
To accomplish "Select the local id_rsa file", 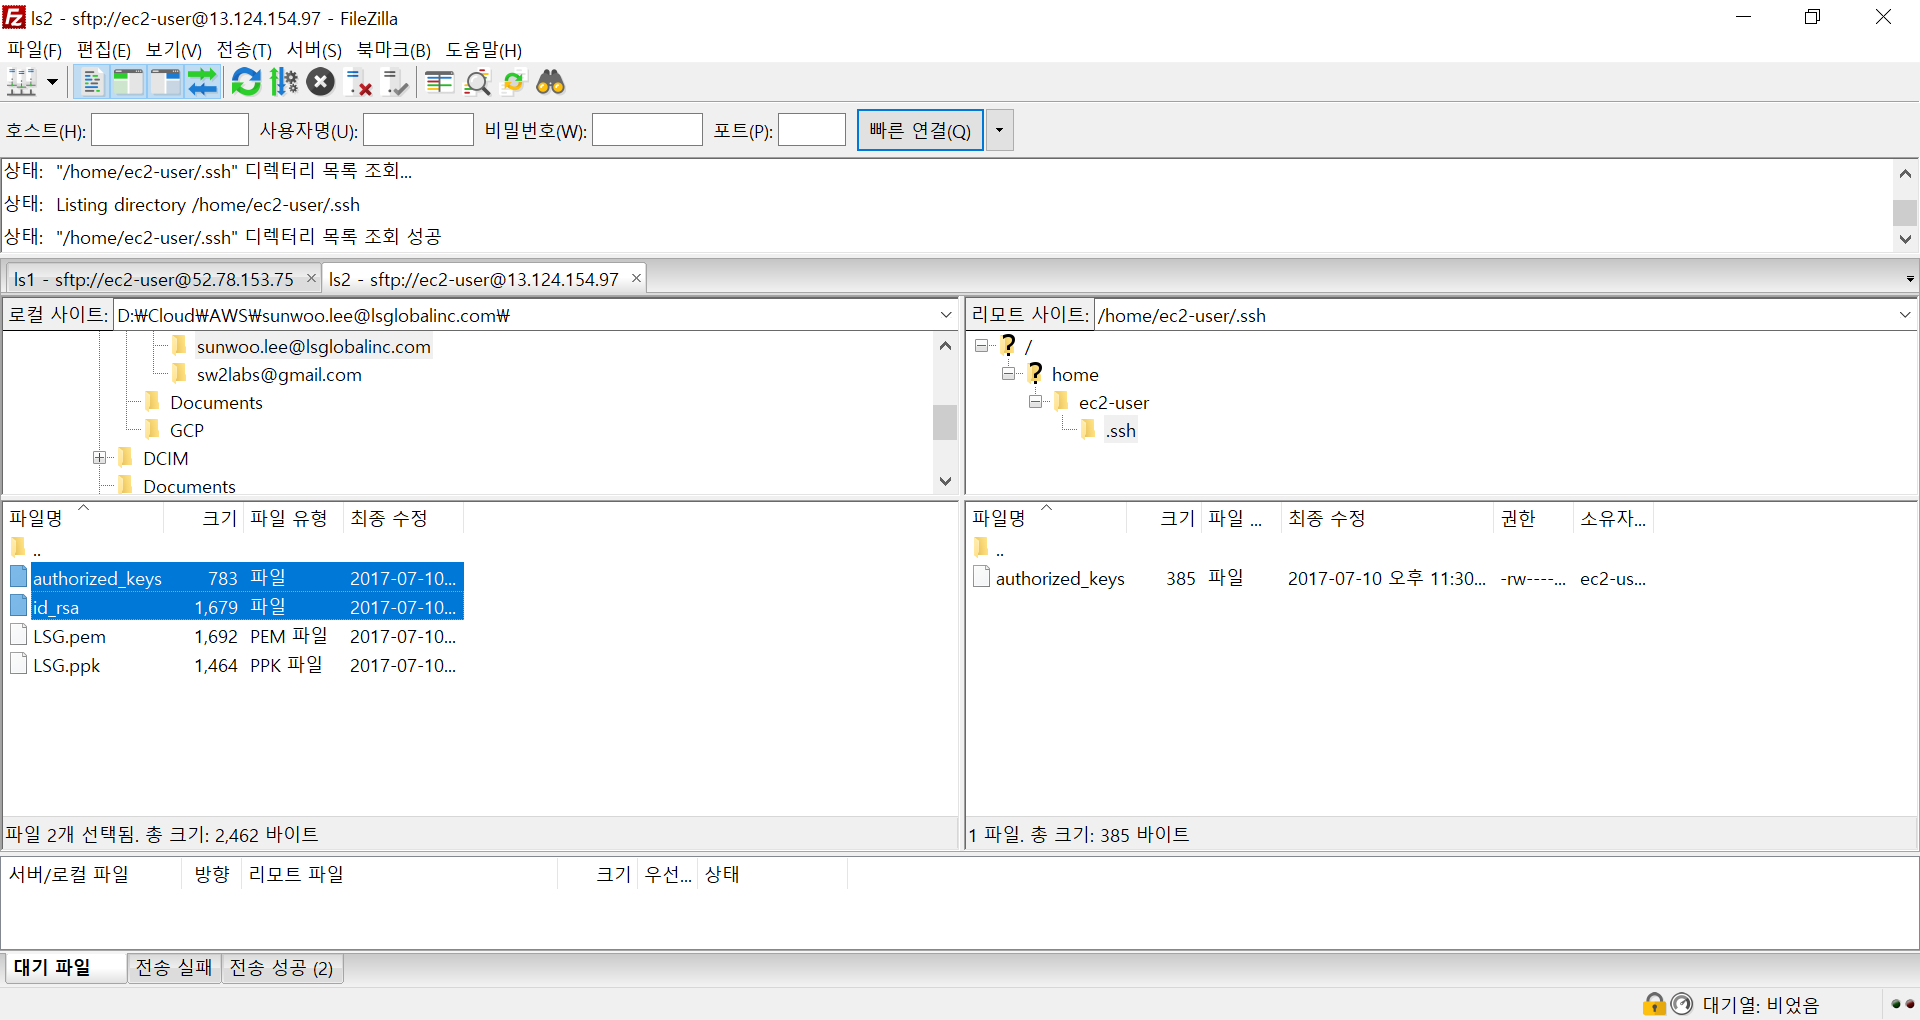I will [x=56, y=607].
